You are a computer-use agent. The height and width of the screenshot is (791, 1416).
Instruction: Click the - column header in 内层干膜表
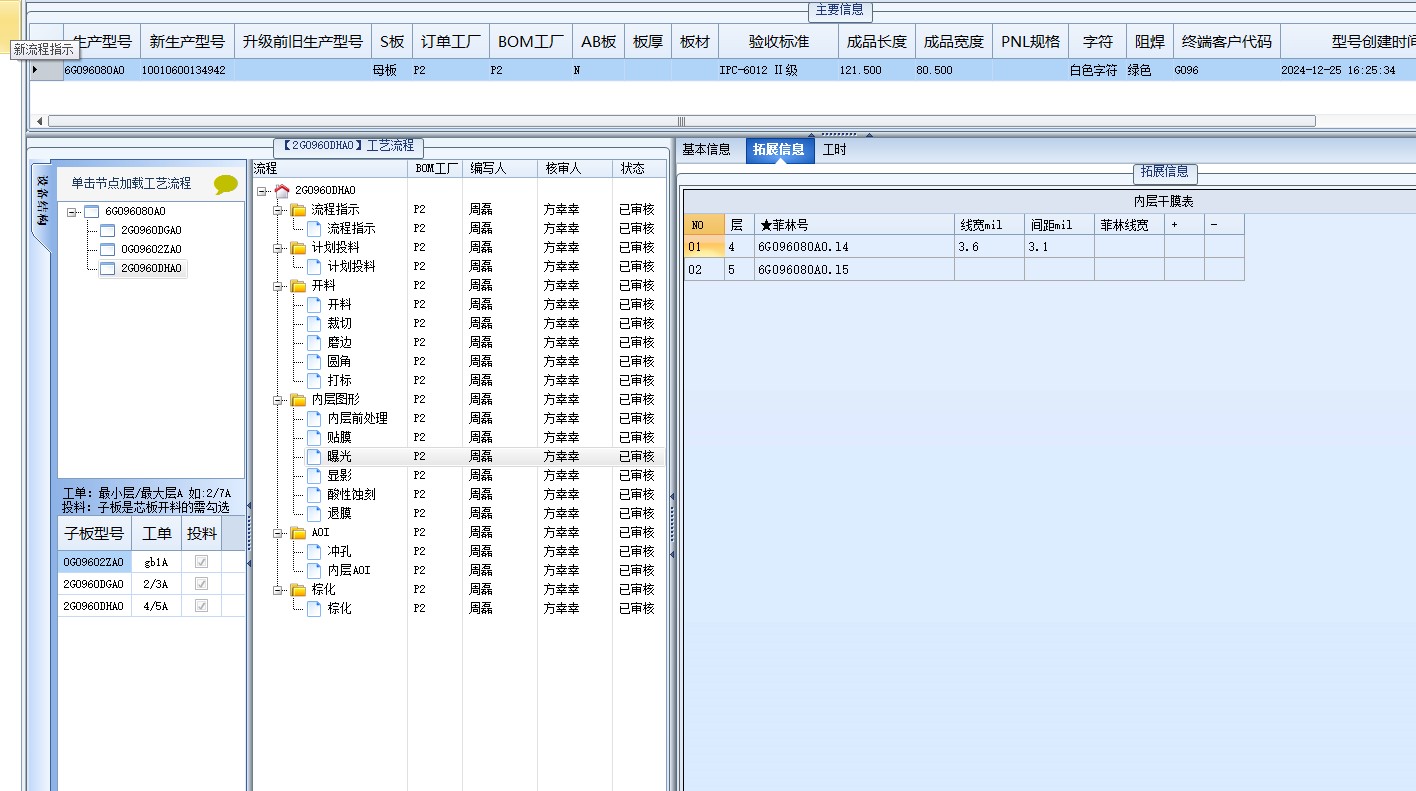tap(1224, 225)
